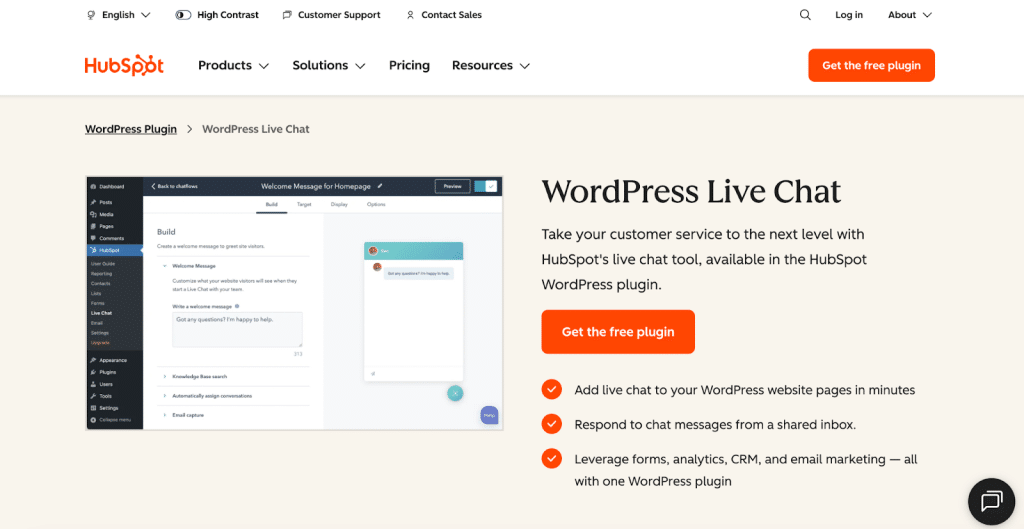Click the HubSpot logo in header
Viewport: 1024px width, 529px height.
pyautogui.click(x=124, y=65)
